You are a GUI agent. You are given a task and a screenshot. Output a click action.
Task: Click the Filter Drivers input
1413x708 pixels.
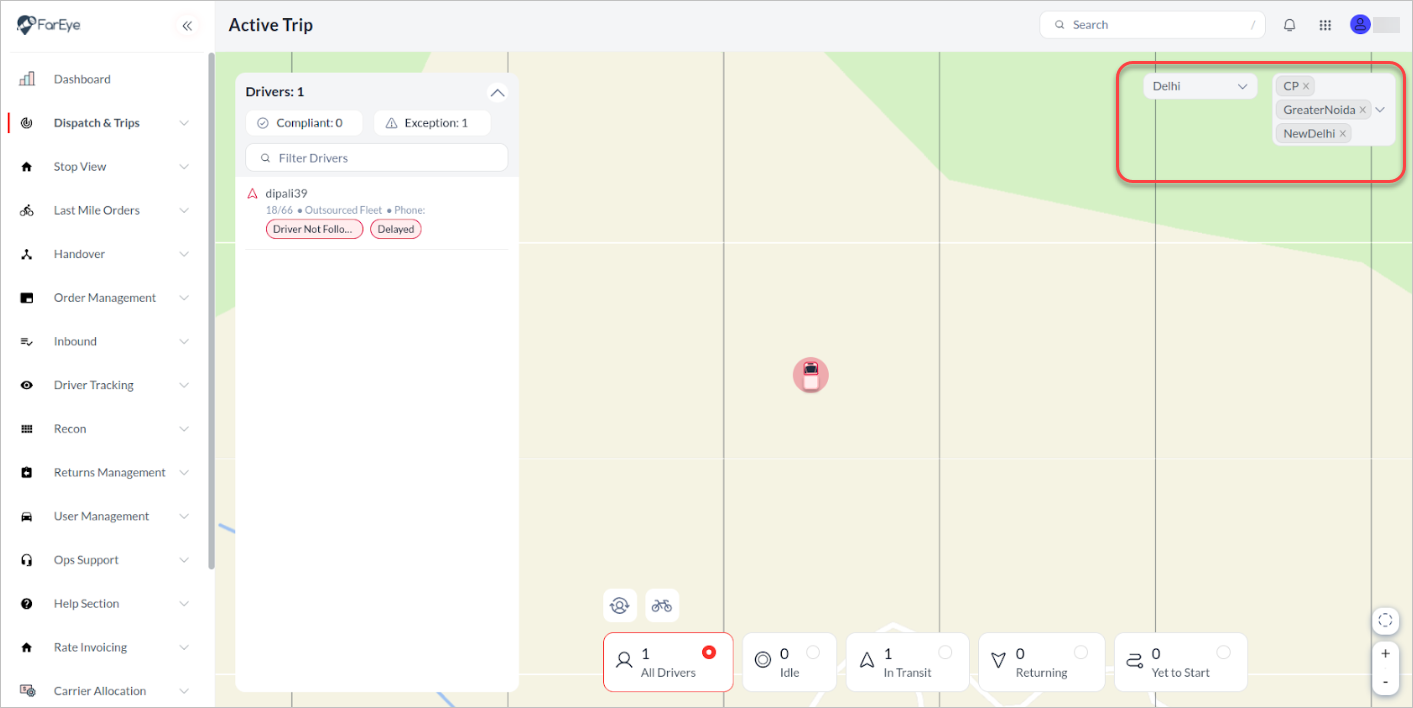[x=377, y=158]
